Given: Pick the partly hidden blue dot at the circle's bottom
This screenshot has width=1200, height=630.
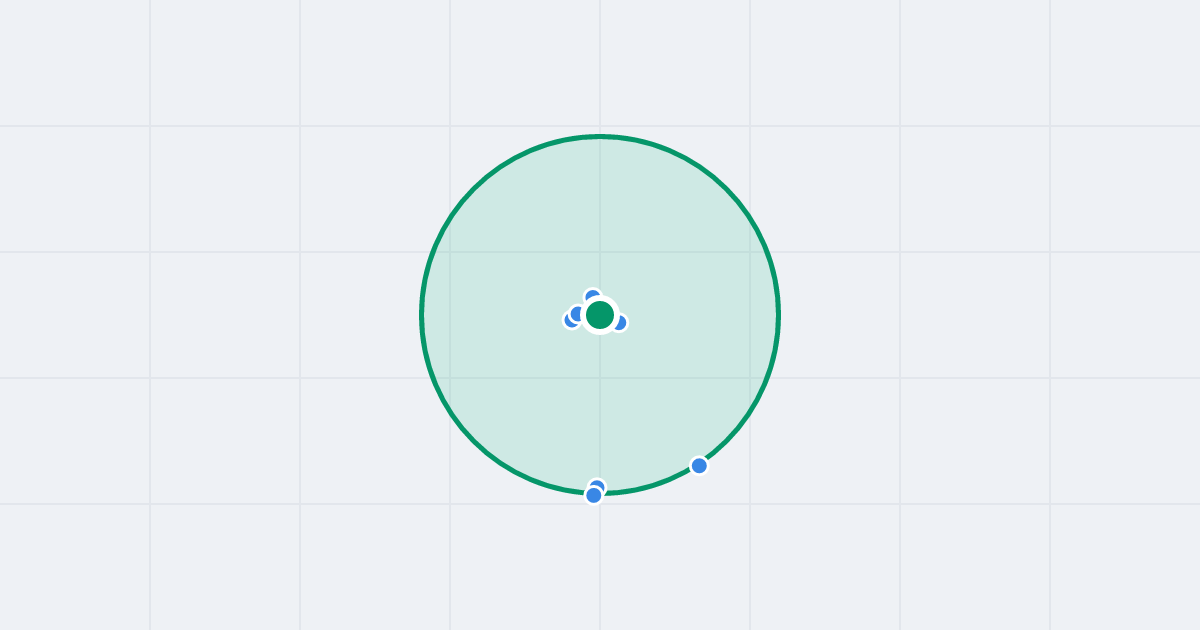Looking at the screenshot, I should [598, 484].
